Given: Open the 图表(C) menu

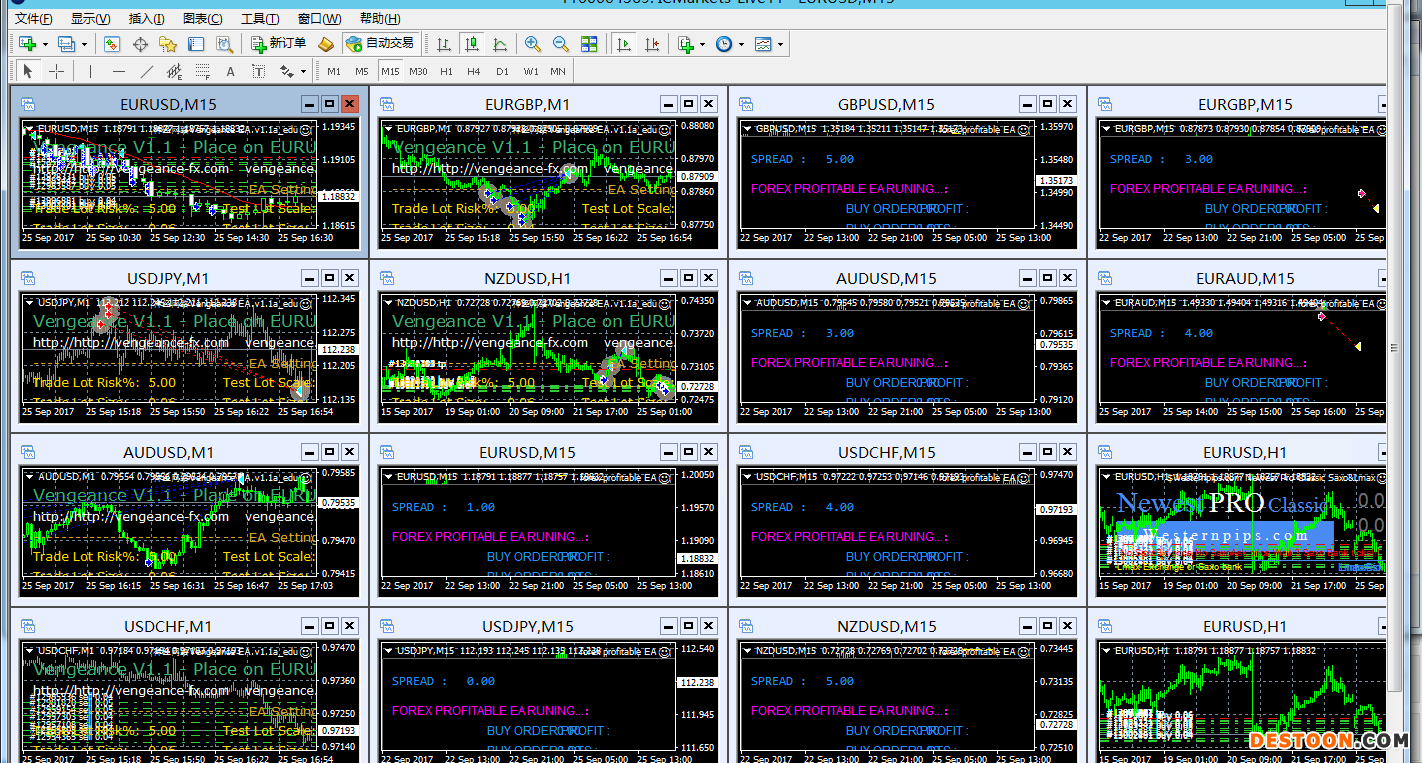Looking at the screenshot, I should [203, 19].
